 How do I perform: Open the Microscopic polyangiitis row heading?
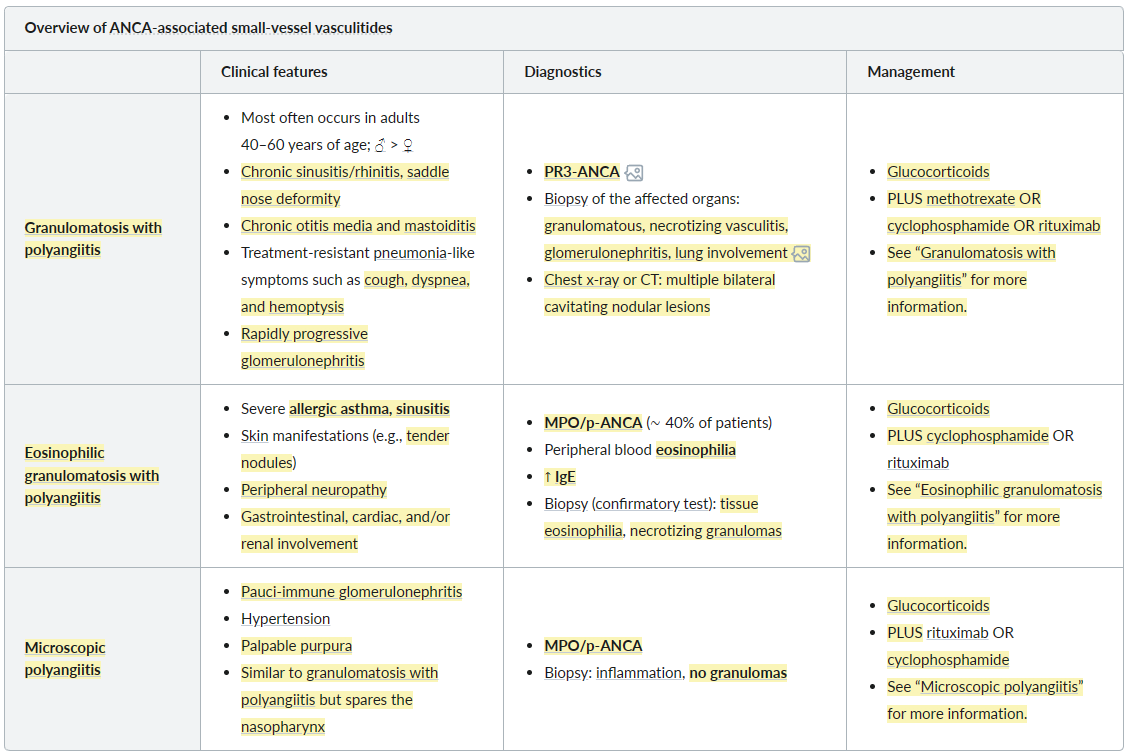point(65,659)
